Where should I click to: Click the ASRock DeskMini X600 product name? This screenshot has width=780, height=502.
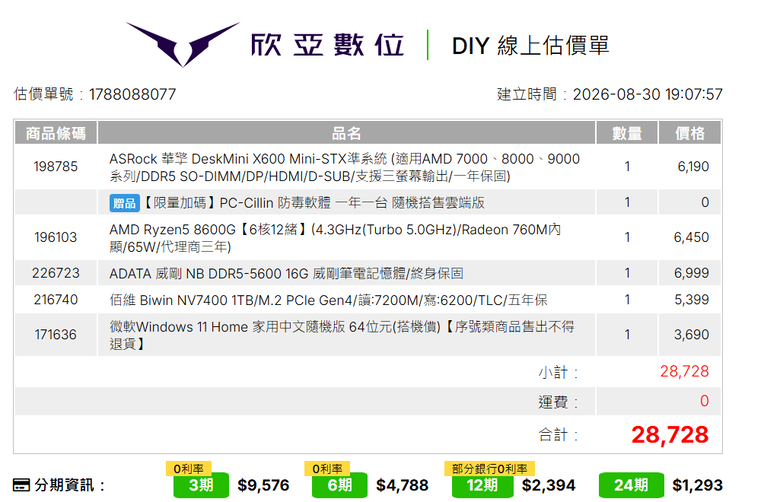[x=344, y=167]
